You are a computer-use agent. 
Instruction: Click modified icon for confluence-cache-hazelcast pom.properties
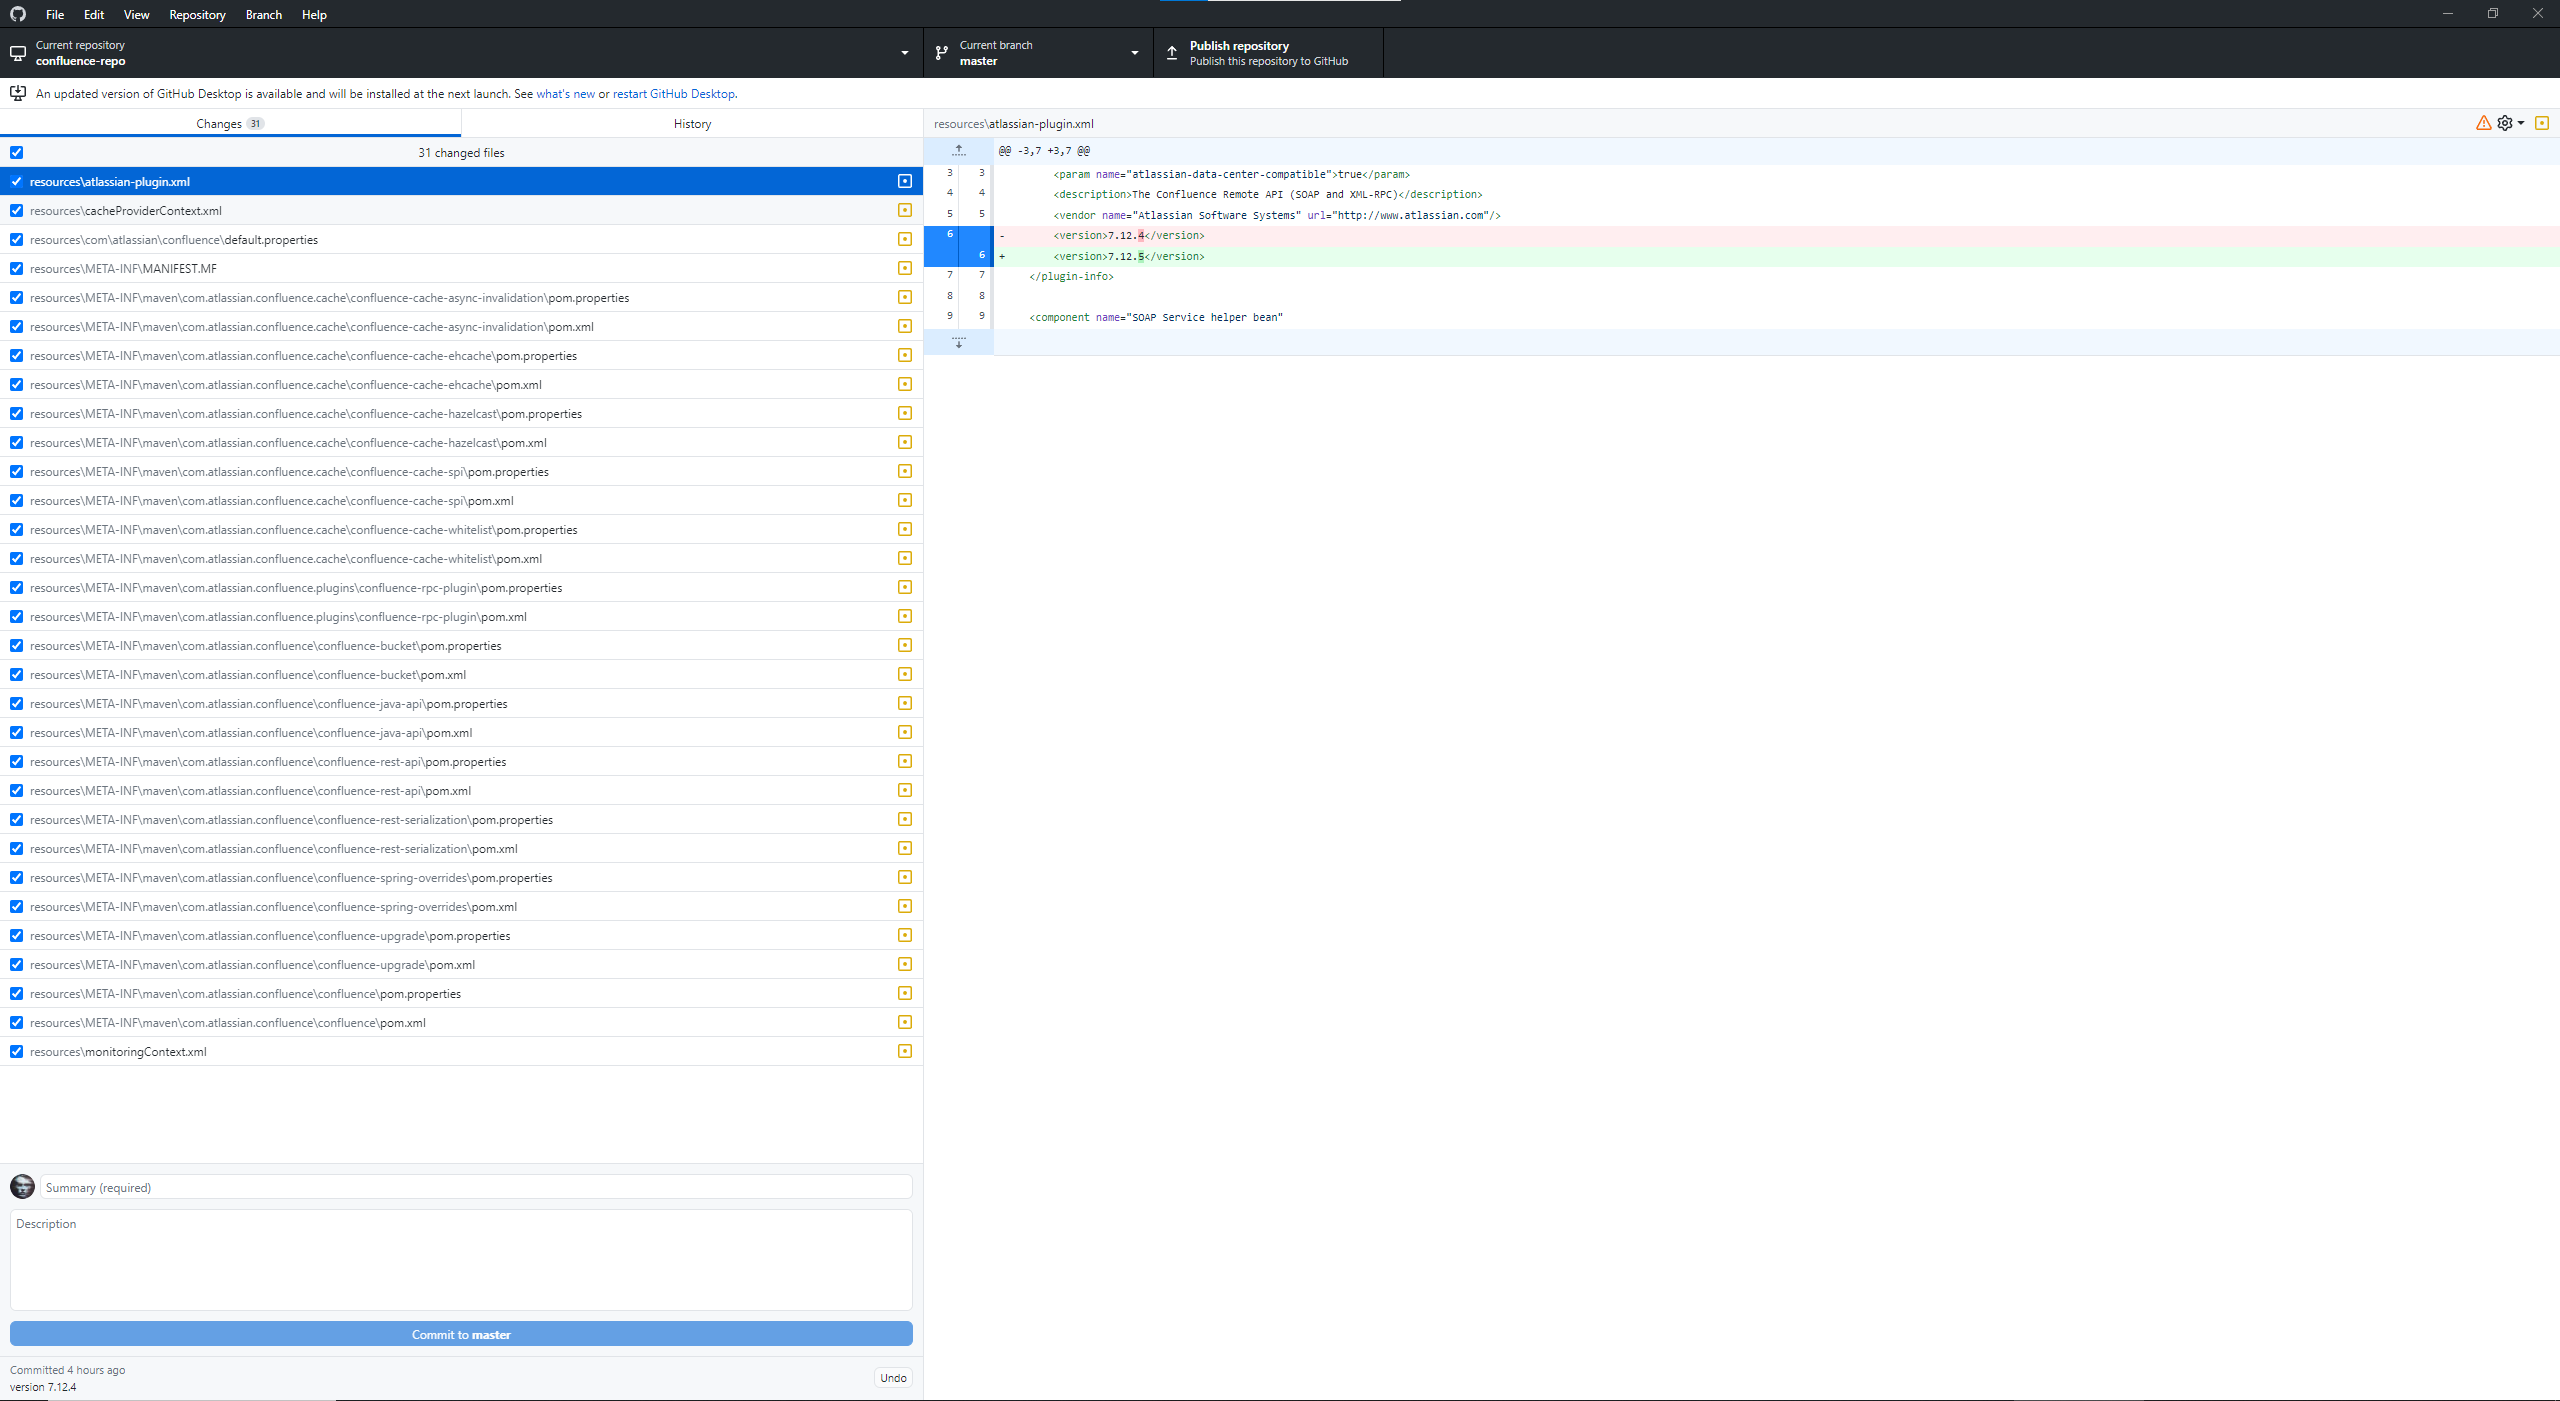pyautogui.click(x=905, y=413)
